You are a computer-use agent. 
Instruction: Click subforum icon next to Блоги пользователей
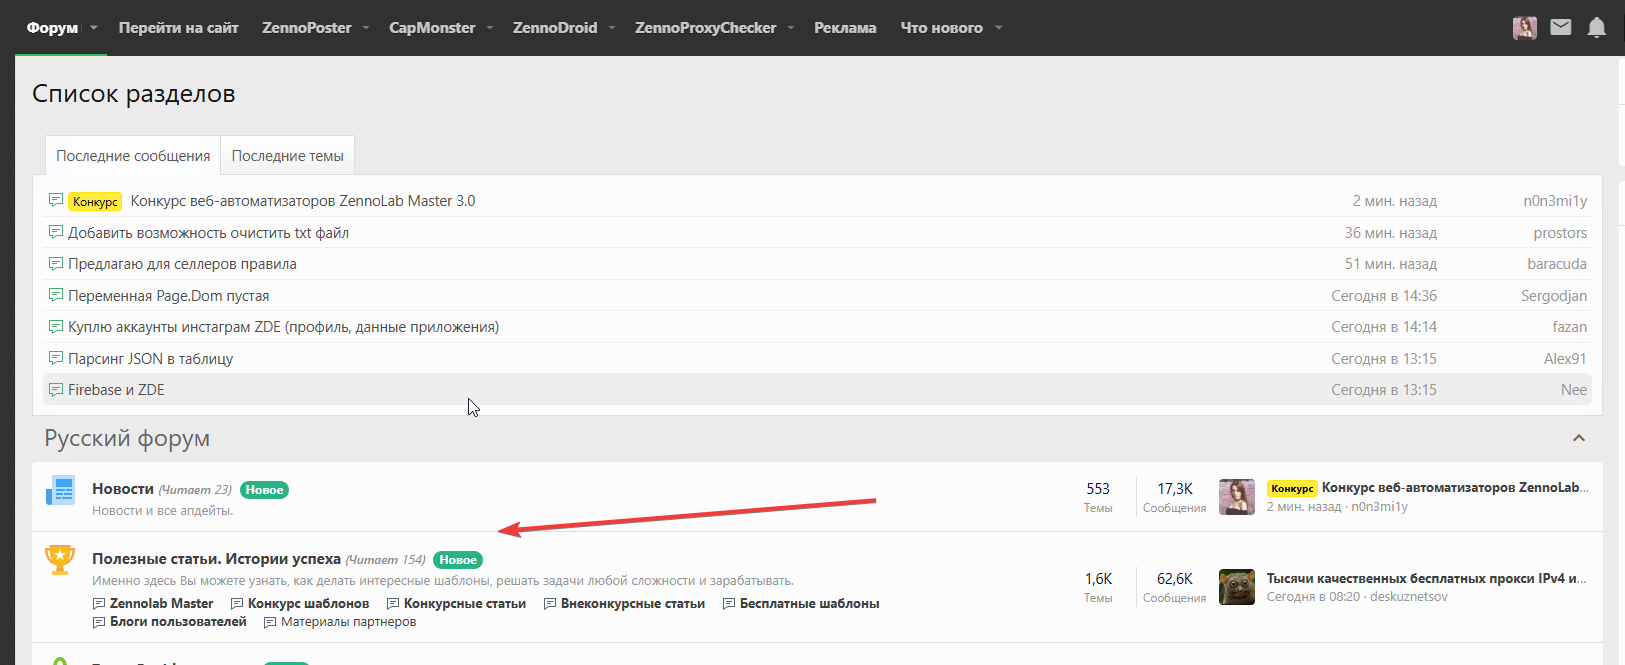point(99,622)
